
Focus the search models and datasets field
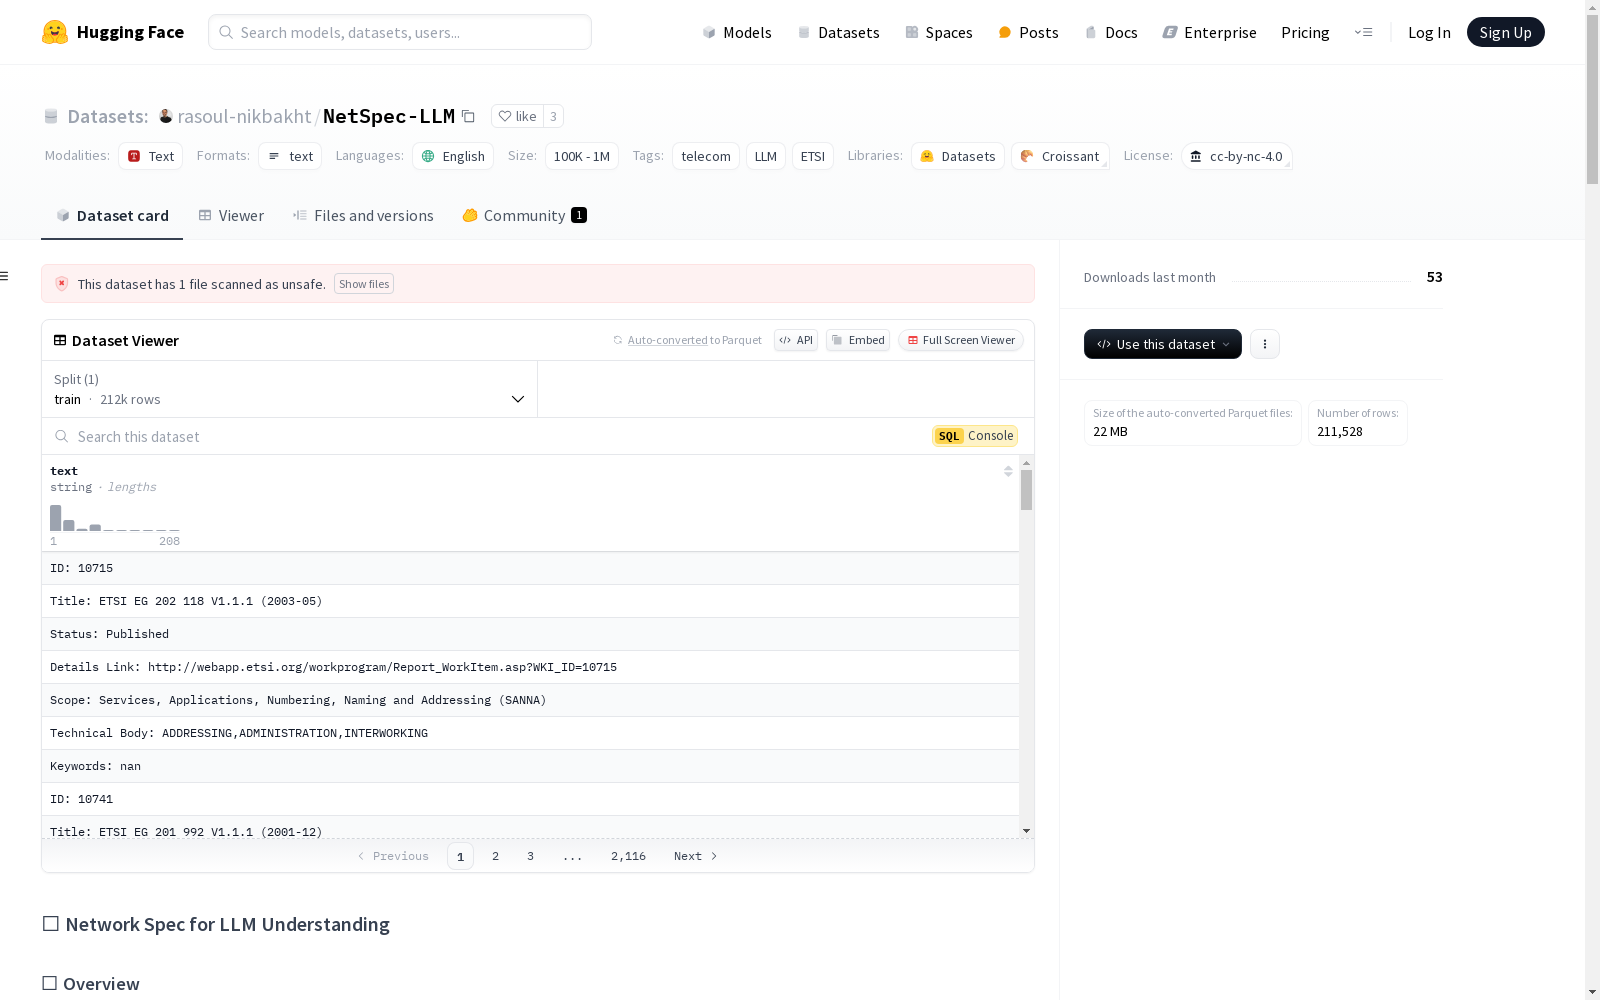[x=400, y=32]
